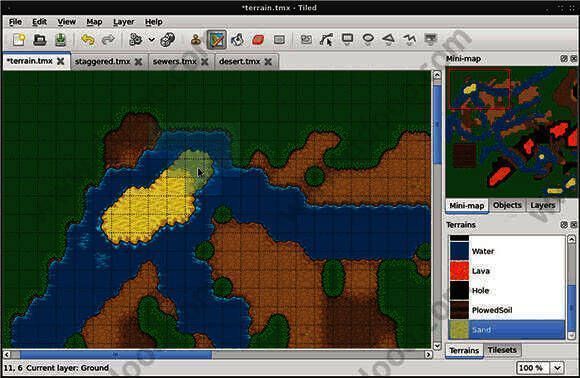Viewport: 580px width, 378px height.
Task: Select the Bucket Fill tool
Action: coord(237,40)
